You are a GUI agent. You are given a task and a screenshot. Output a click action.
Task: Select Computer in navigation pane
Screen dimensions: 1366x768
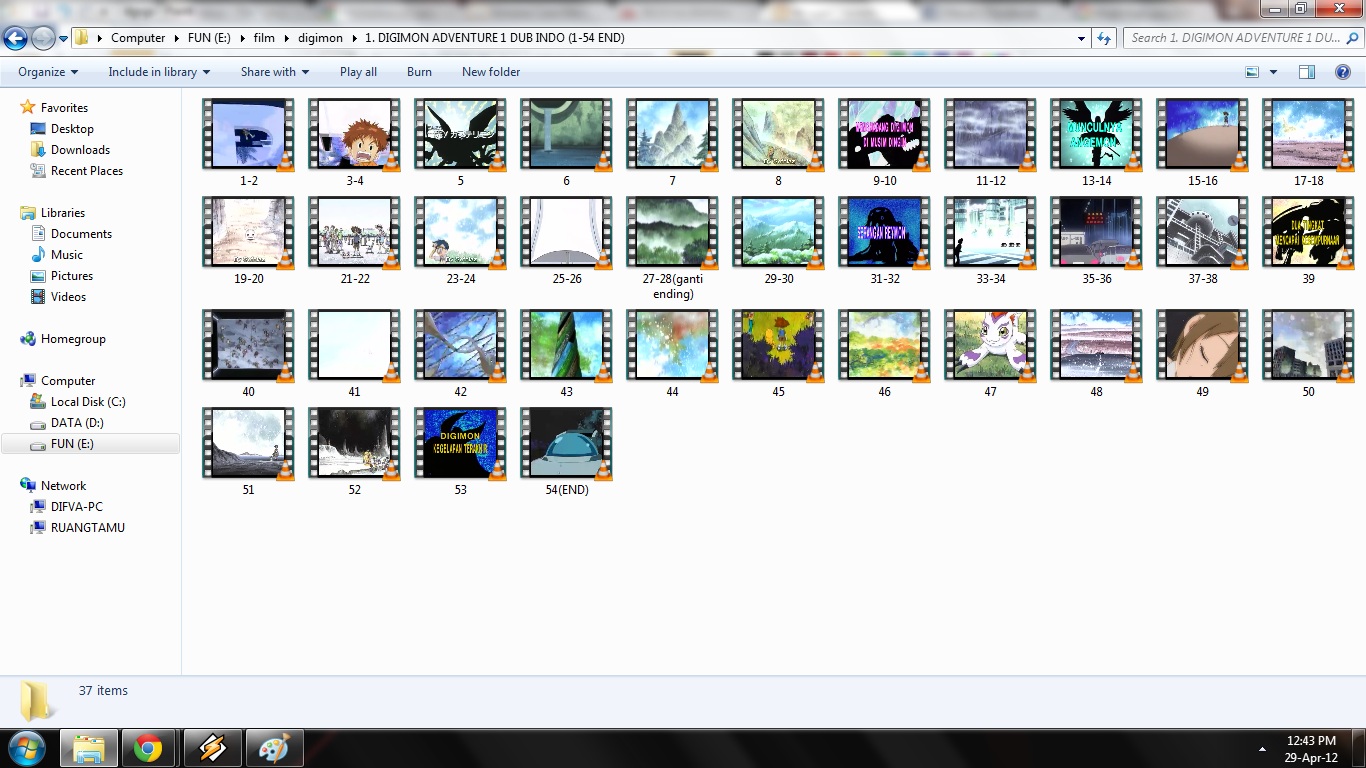pyautogui.click(x=68, y=381)
